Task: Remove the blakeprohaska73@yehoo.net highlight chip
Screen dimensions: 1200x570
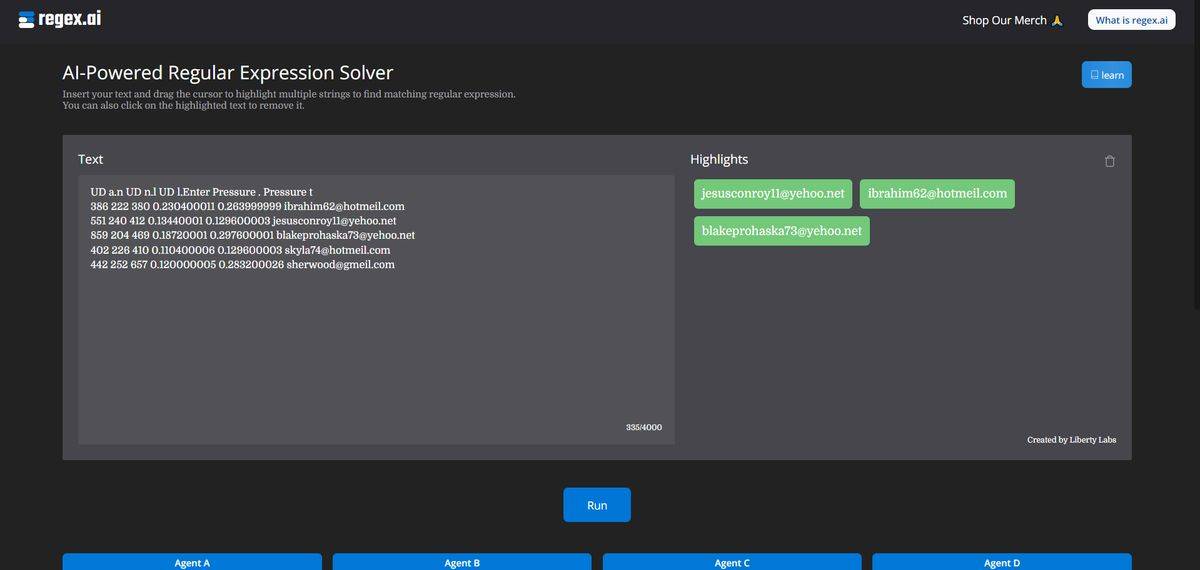Action: (781, 231)
